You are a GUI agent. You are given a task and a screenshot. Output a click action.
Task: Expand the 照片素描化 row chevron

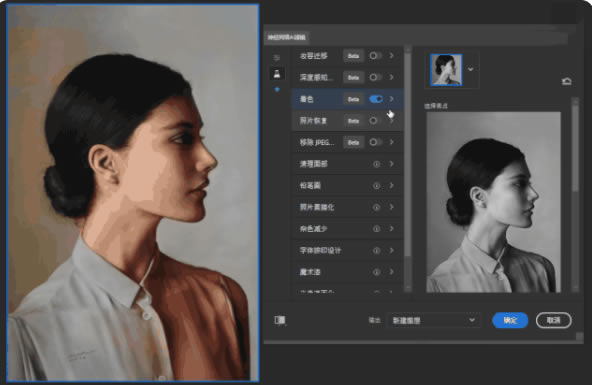[392, 207]
